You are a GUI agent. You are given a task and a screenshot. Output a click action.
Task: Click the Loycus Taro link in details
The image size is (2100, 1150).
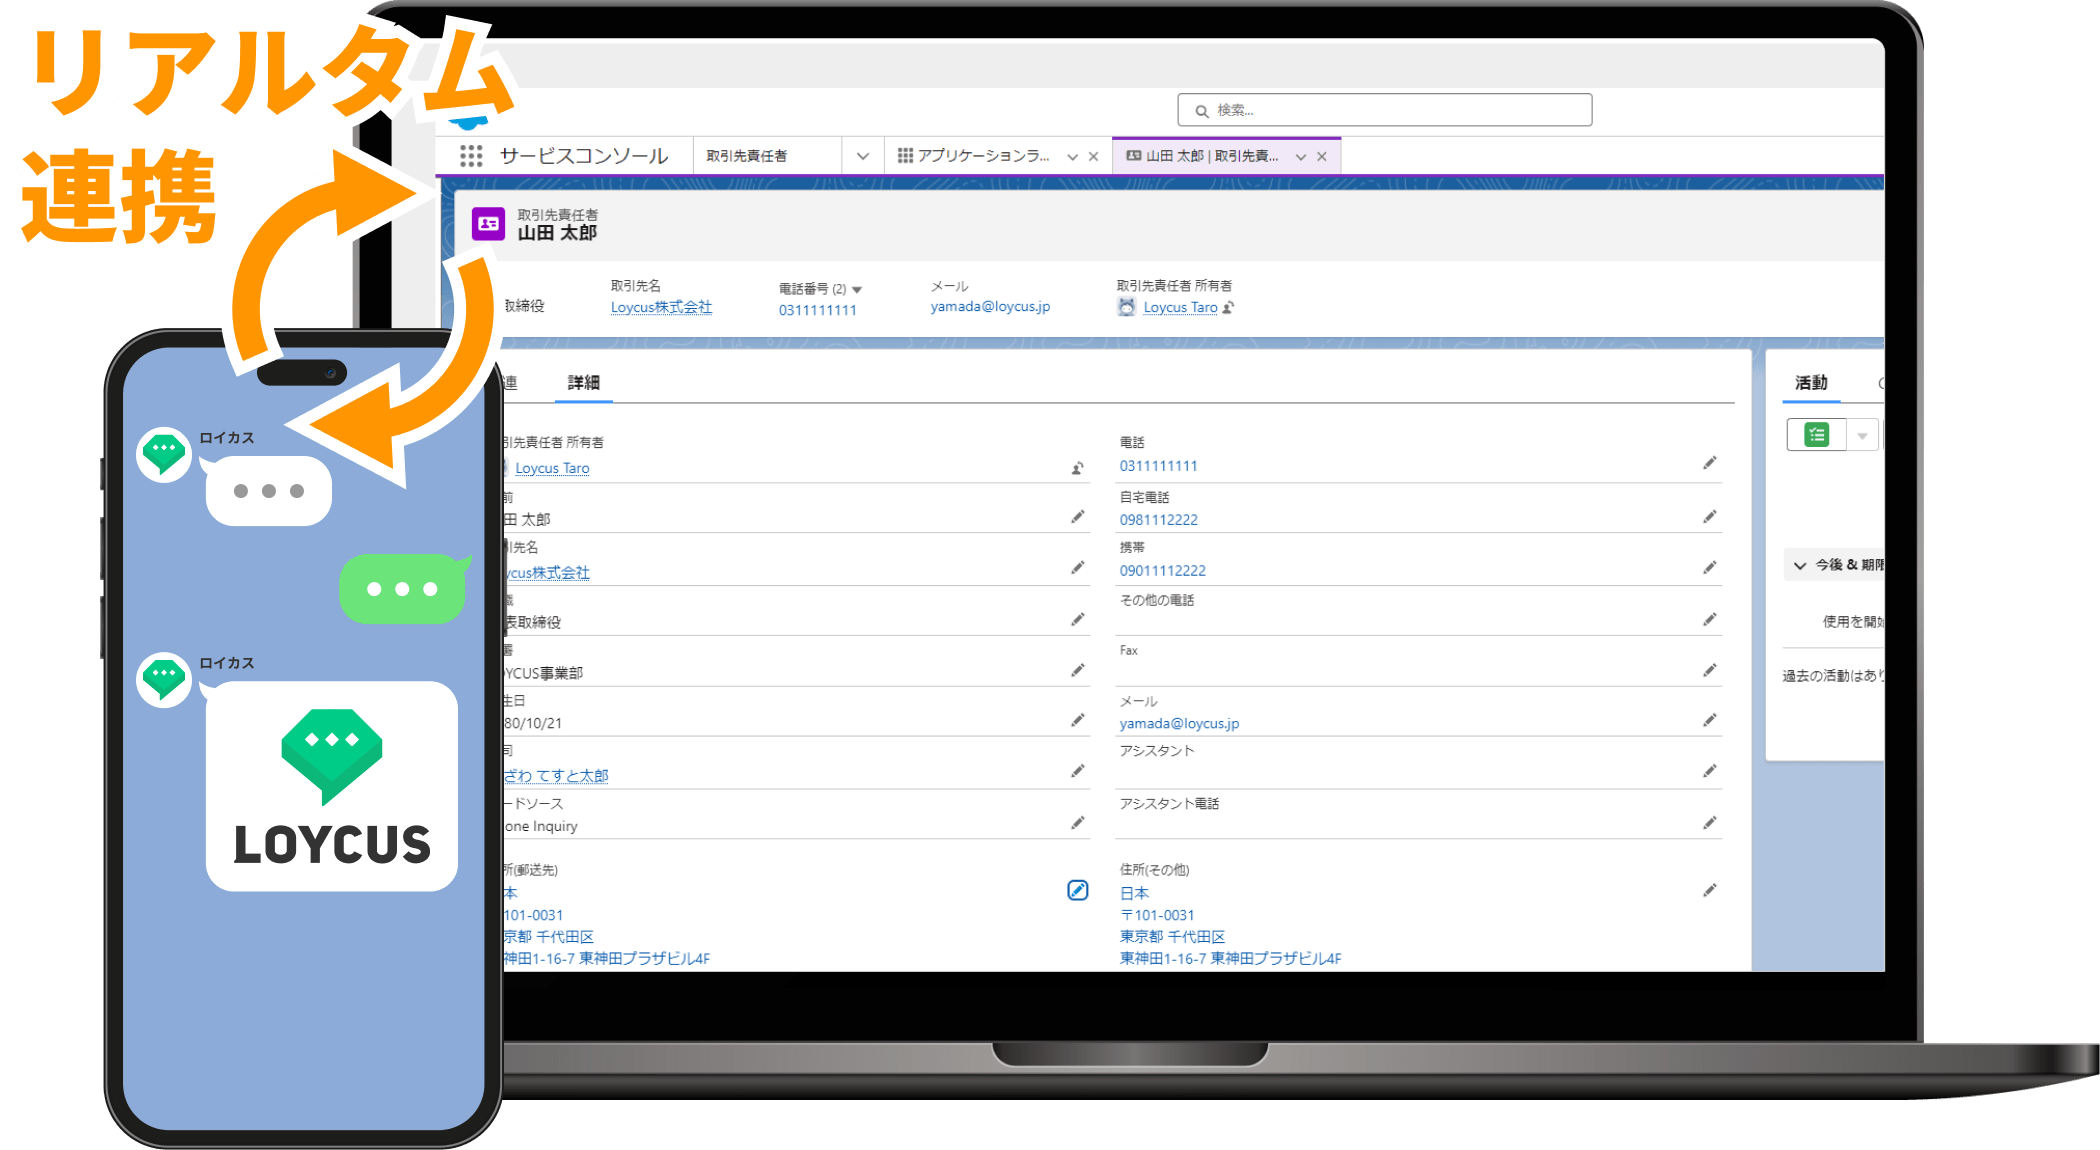tap(552, 468)
